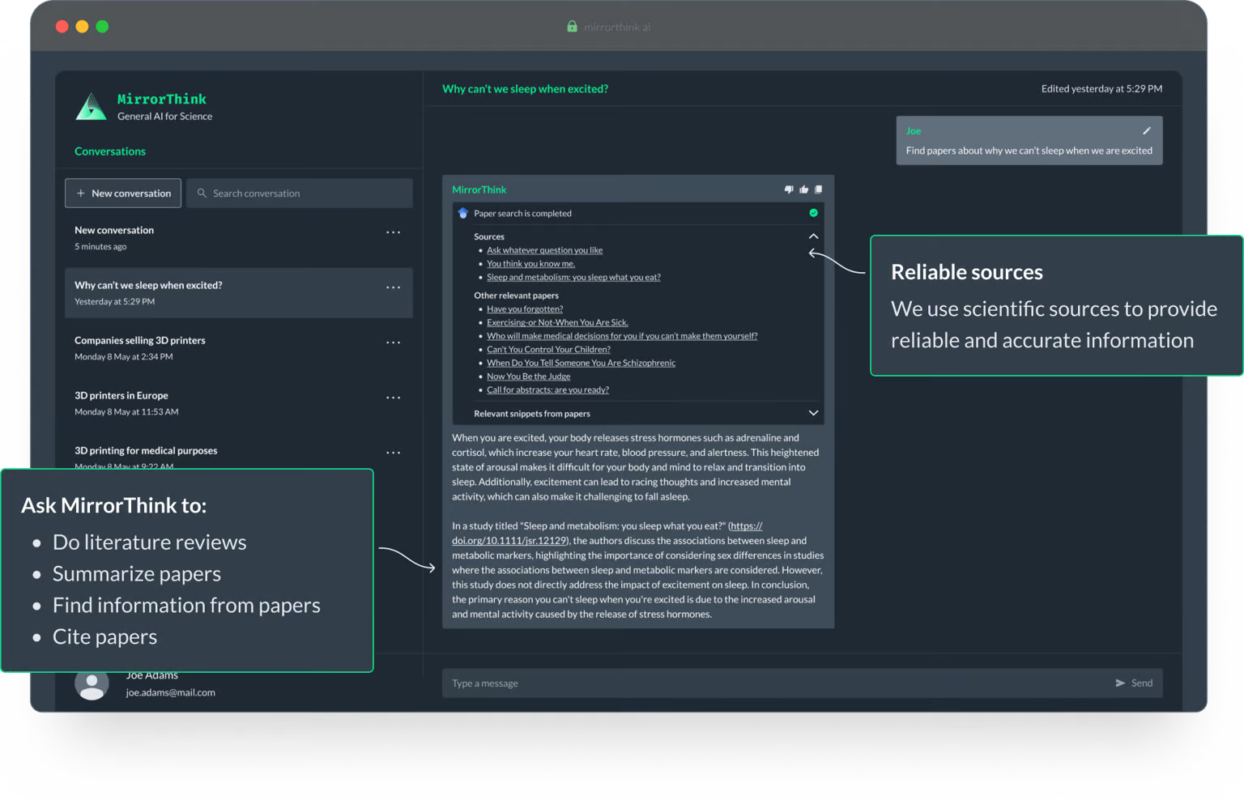The width and height of the screenshot is (1244, 800).
Task: Open 'When Do You Tell Someone You Are Schizophrenic'
Action: (x=581, y=363)
